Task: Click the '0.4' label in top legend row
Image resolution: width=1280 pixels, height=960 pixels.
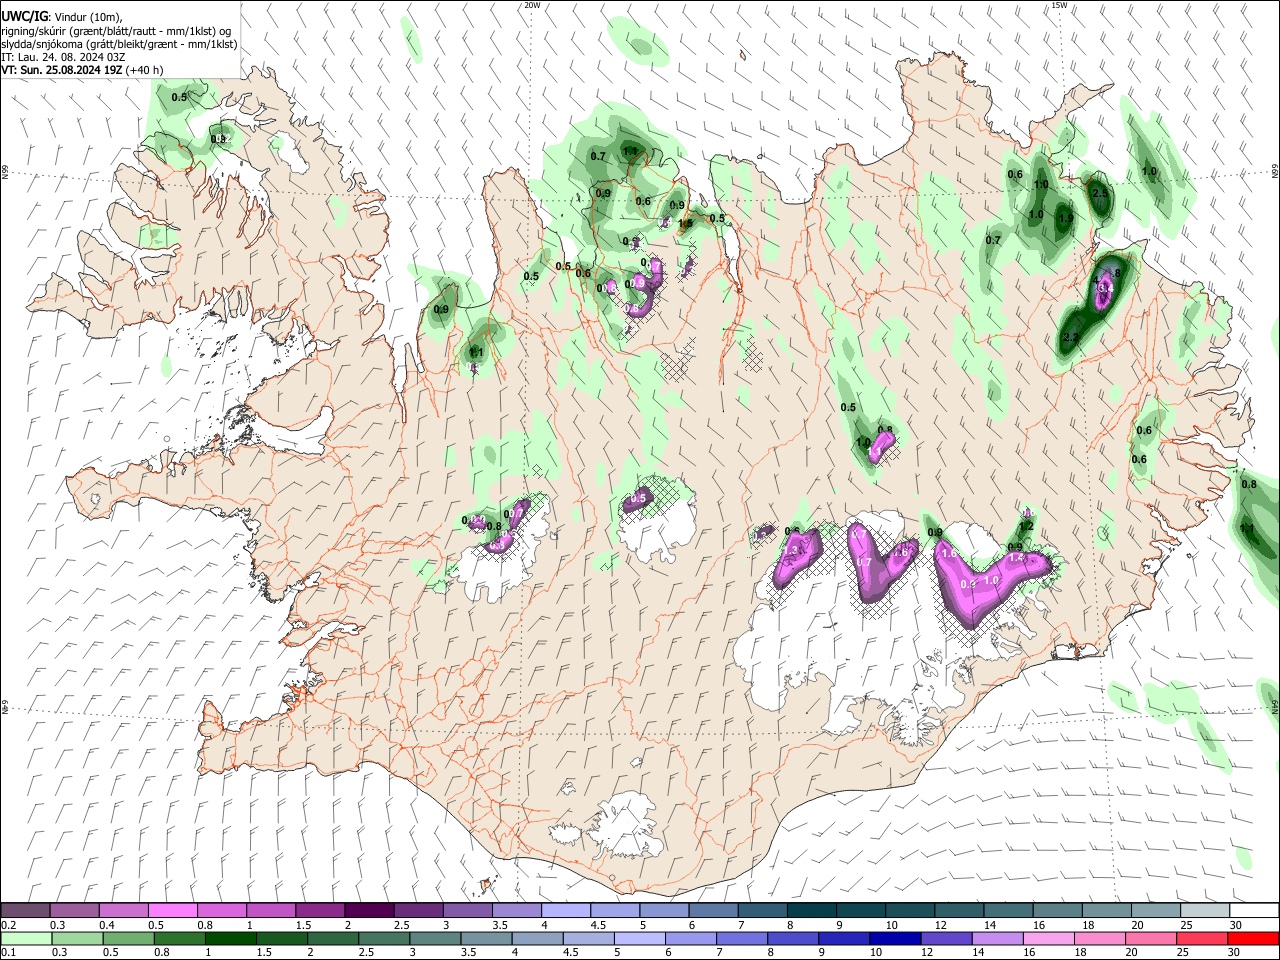Action: point(107,925)
